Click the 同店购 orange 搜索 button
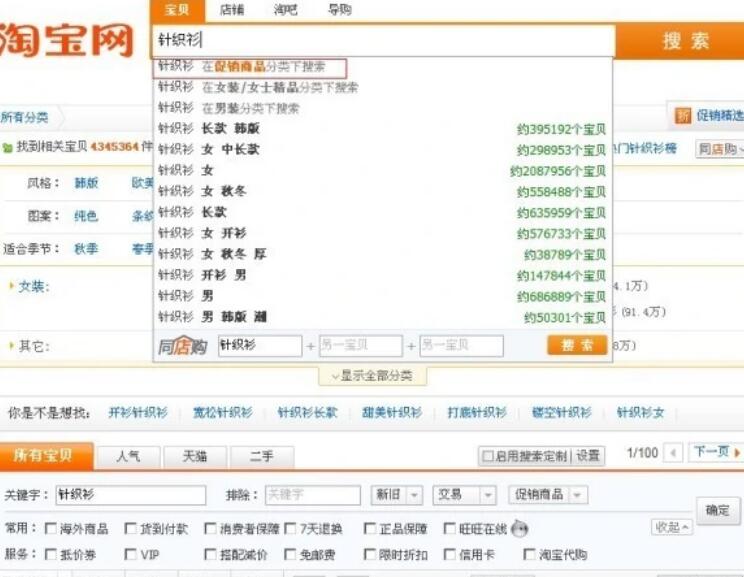The image size is (744, 577). coord(577,345)
